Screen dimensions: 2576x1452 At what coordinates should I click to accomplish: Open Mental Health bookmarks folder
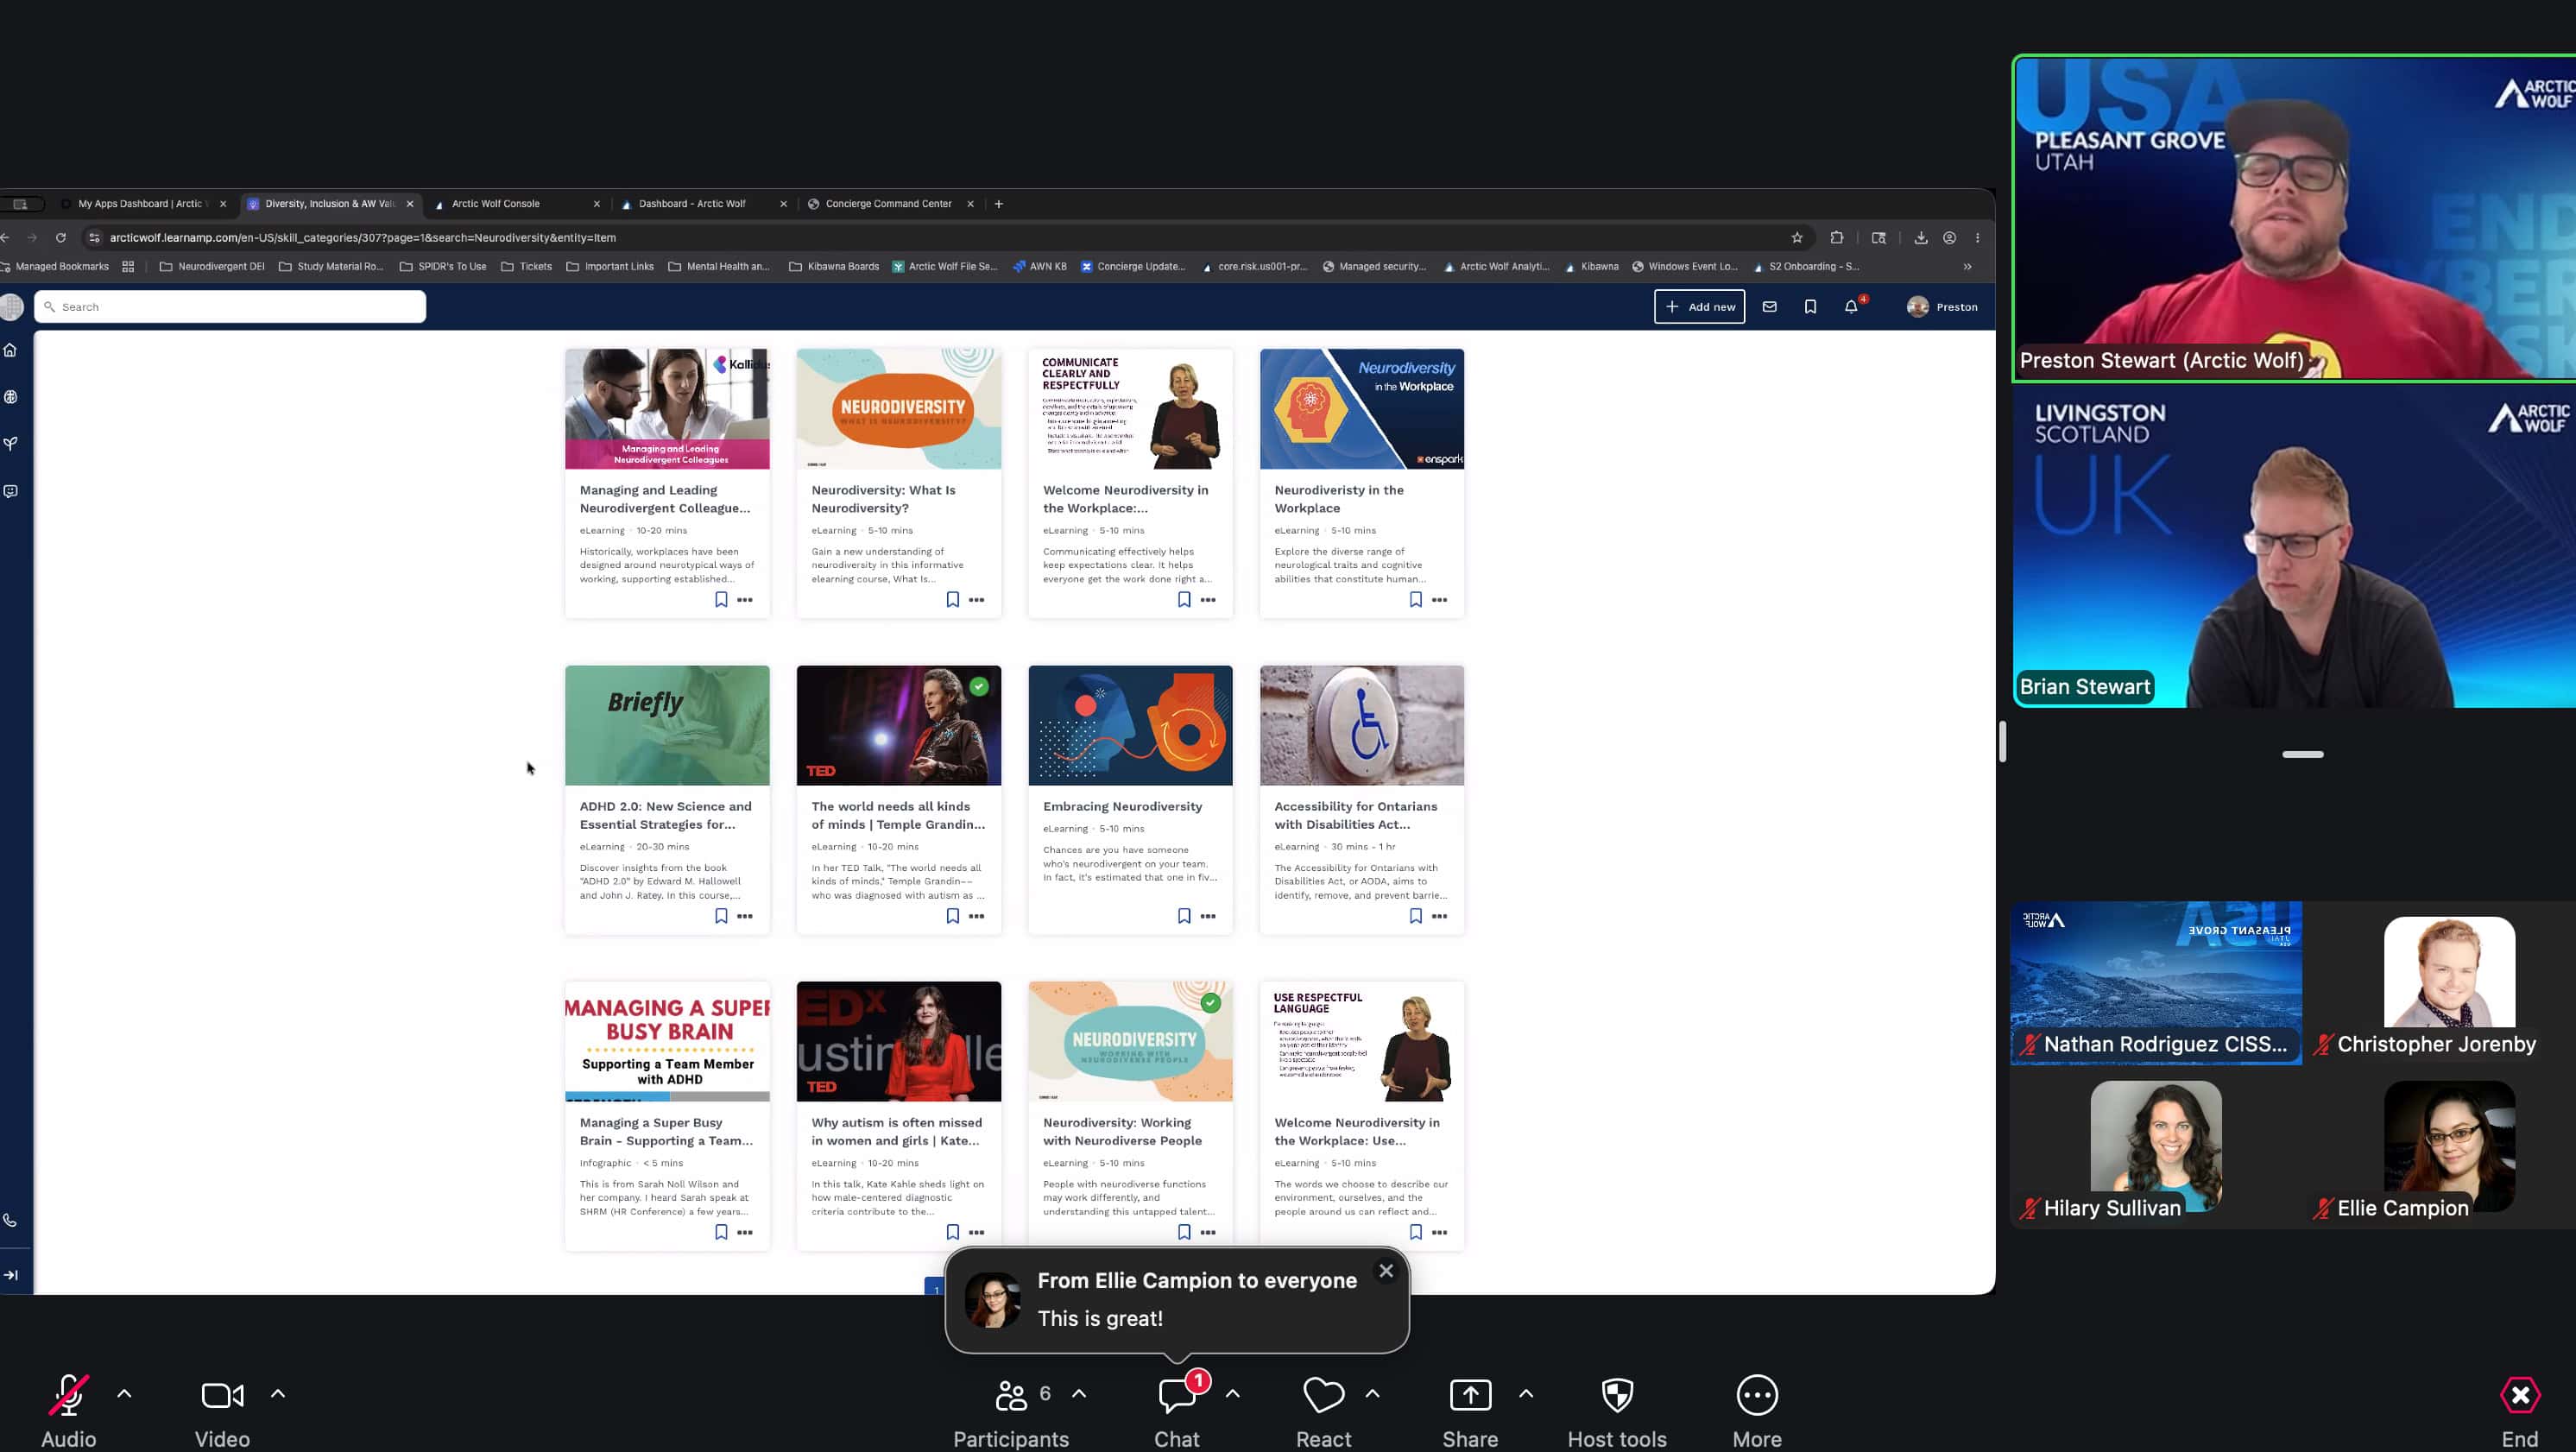tap(719, 267)
